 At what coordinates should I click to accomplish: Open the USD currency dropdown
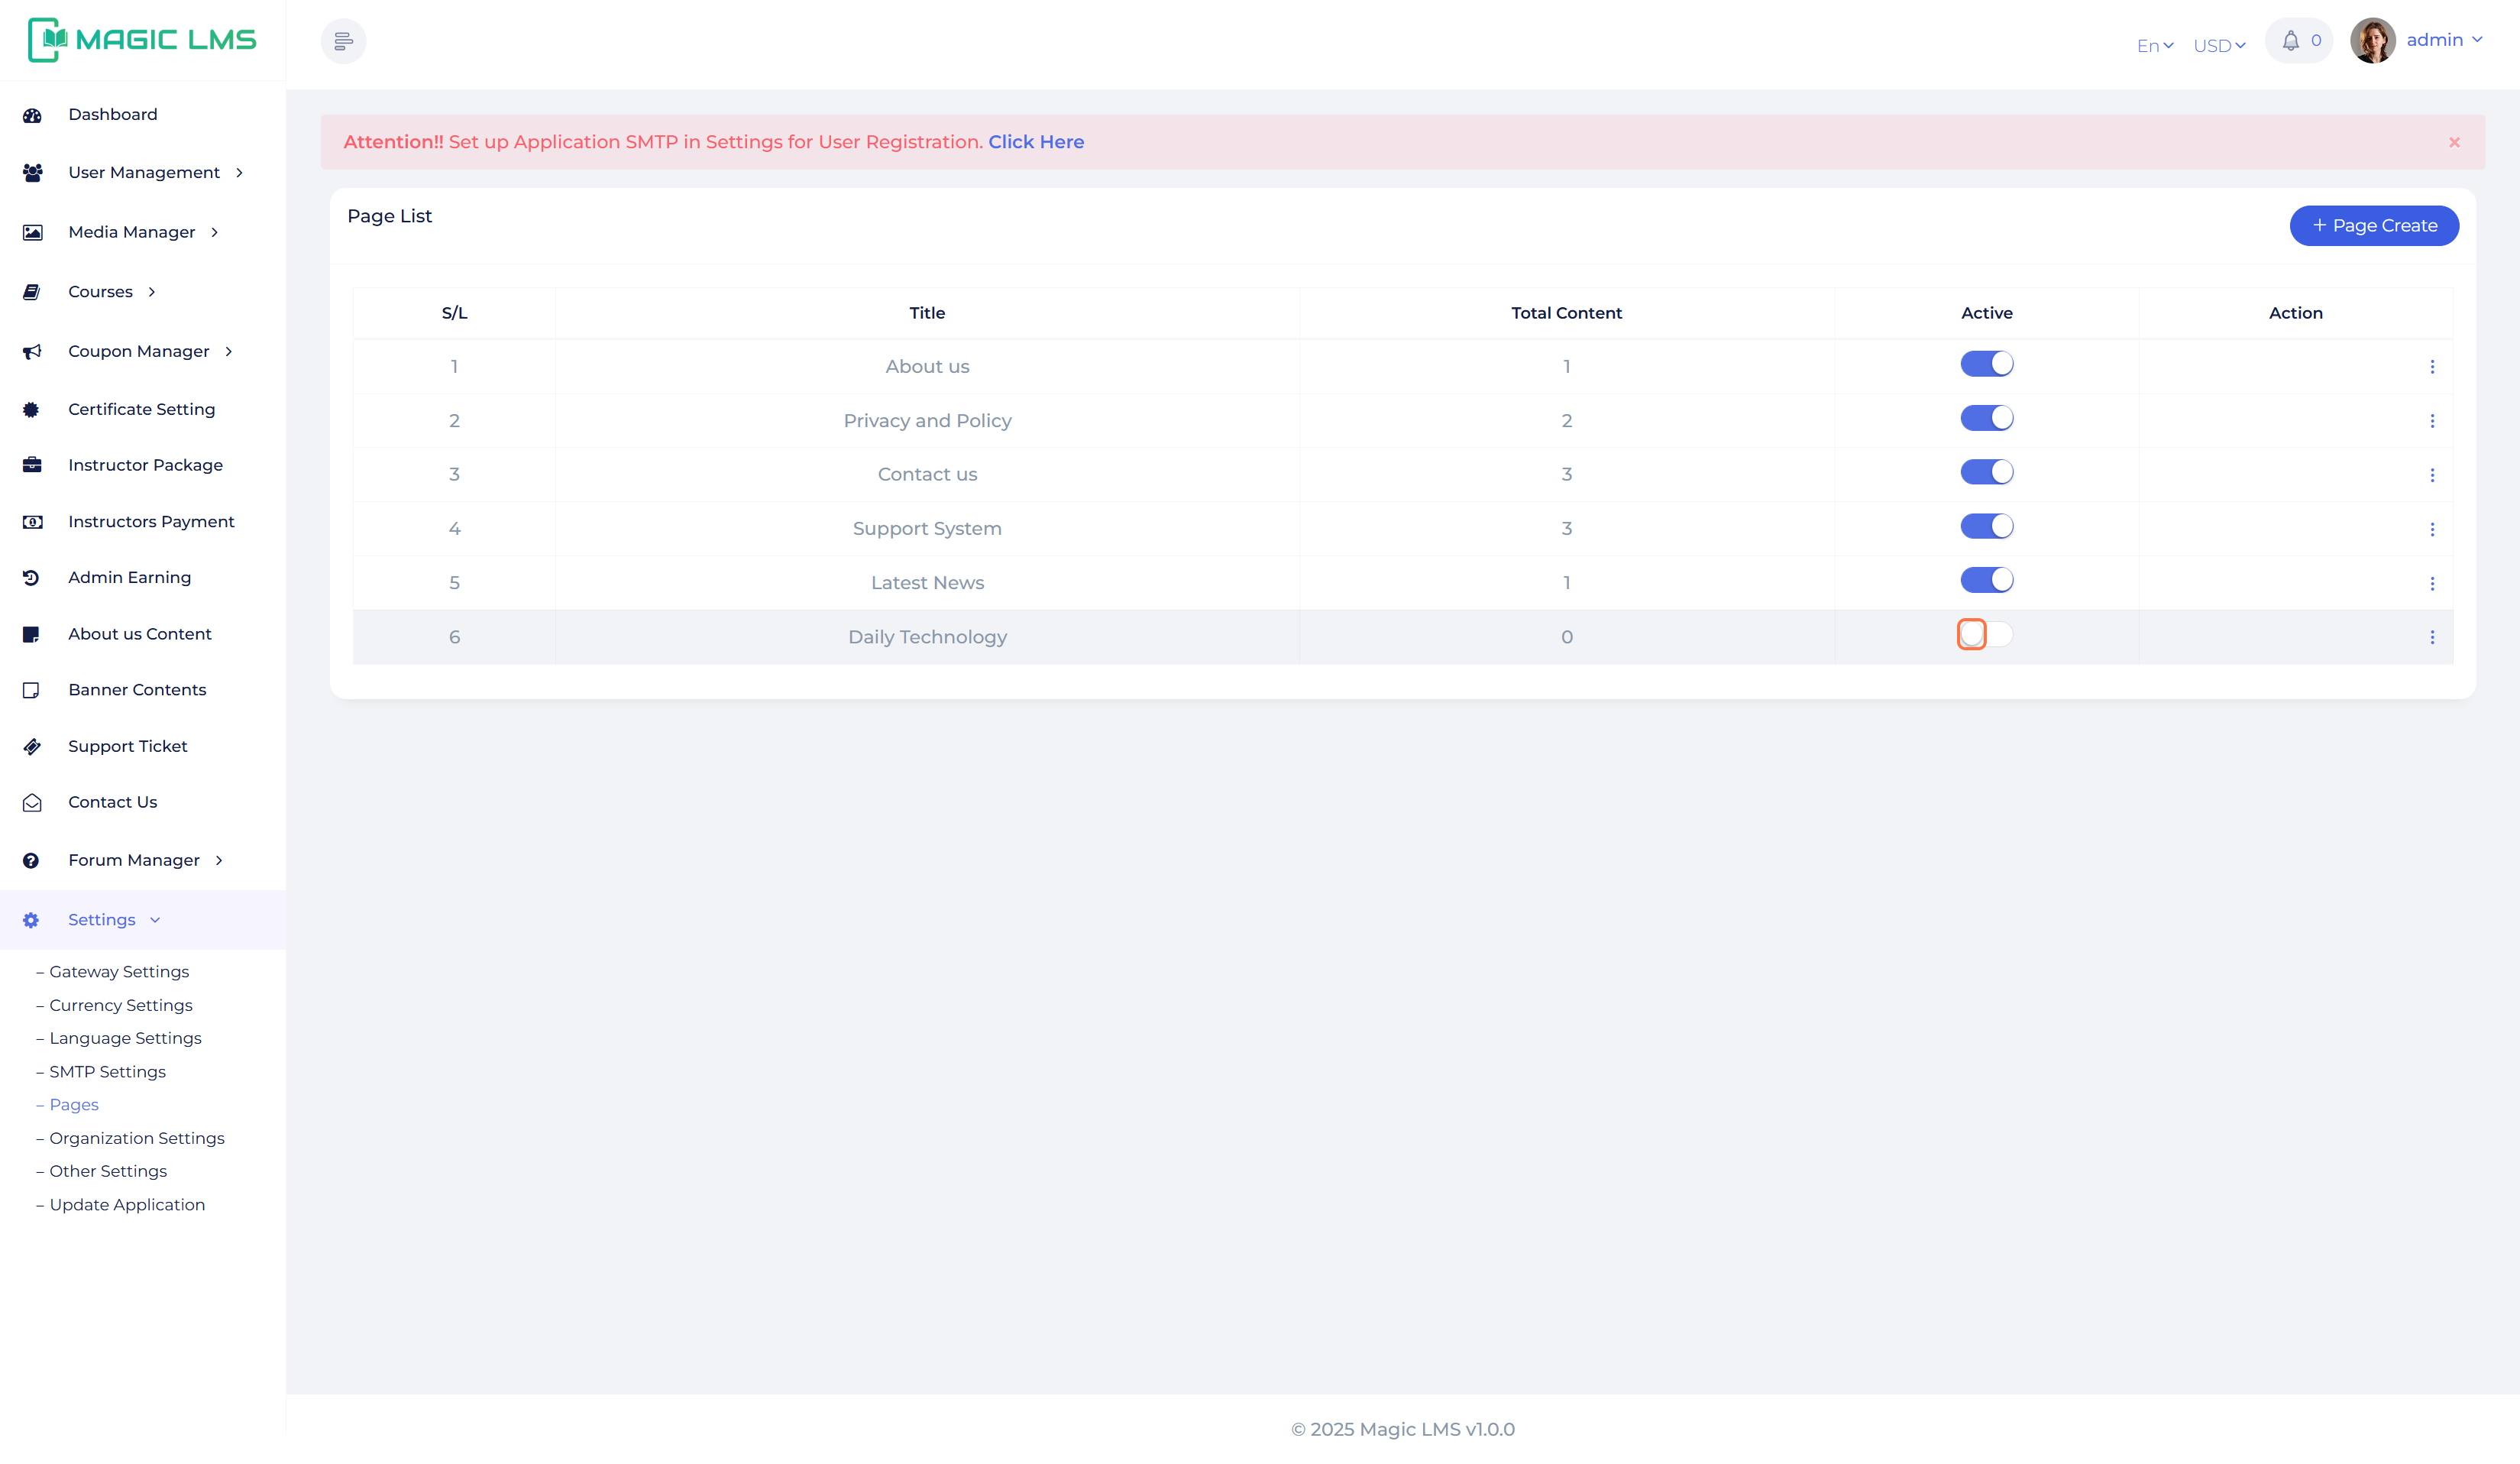(2219, 46)
